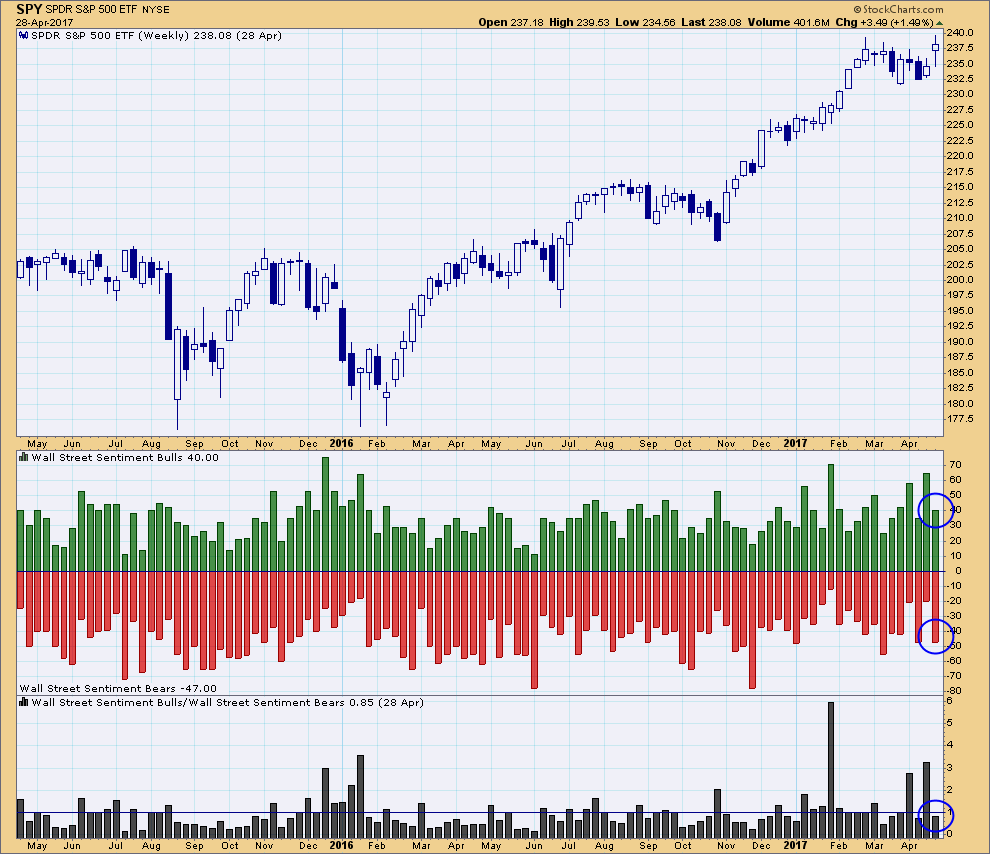Click the 'SPDR S&P 500 ETF' name in the header
Viewport: 990px width, 854px height.
[x=91, y=10]
